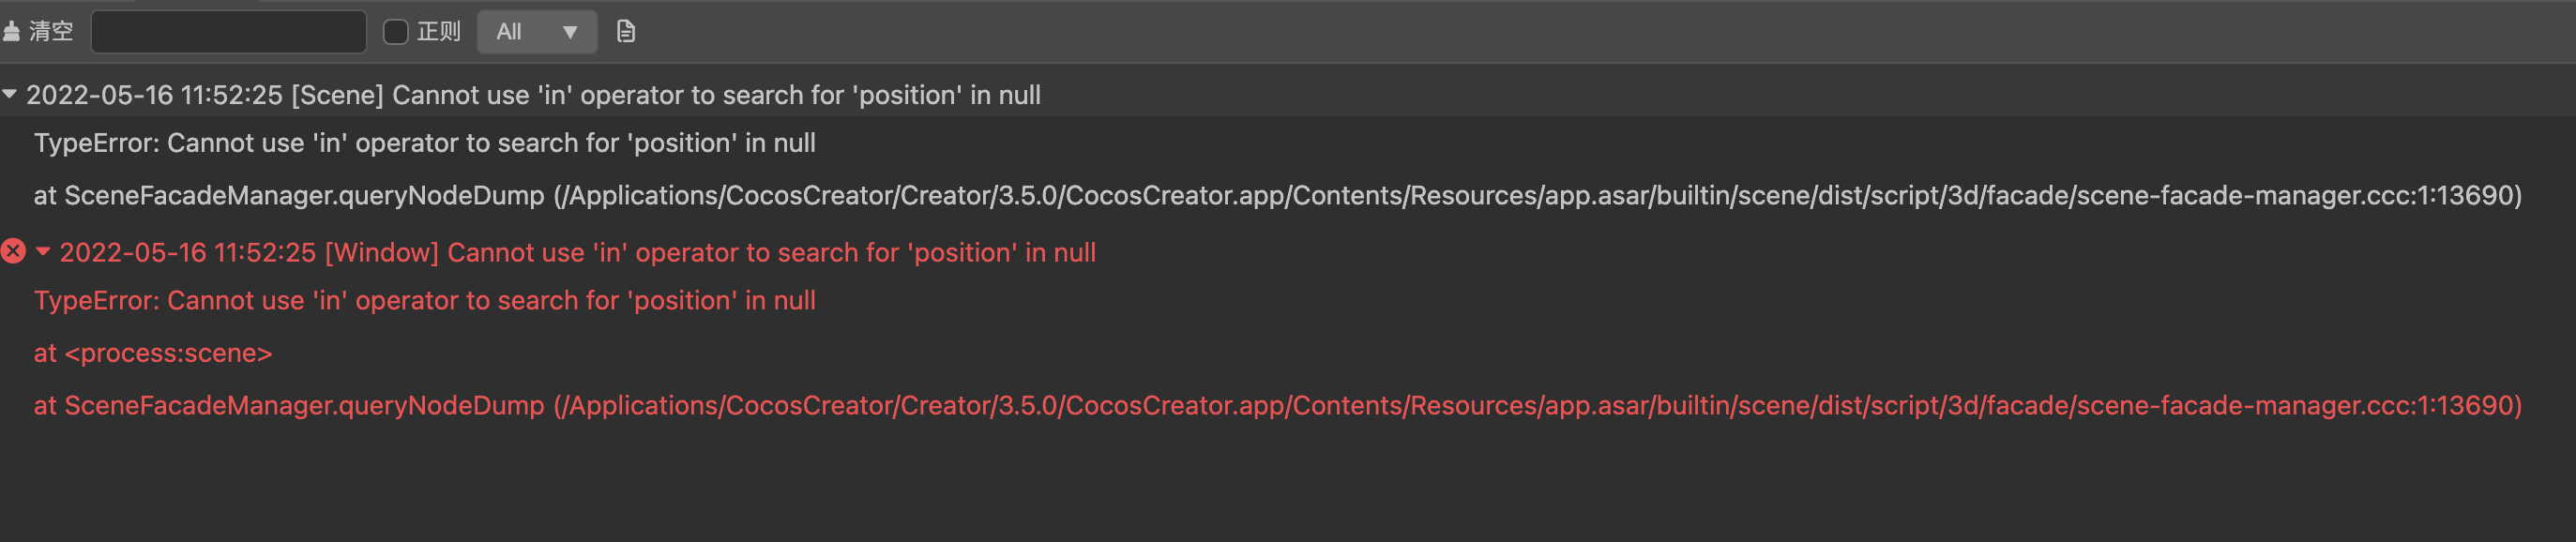The image size is (2576, 542).
Task: Collapse the [Scene] log entry triangle
Action: (x=10, y=94)
